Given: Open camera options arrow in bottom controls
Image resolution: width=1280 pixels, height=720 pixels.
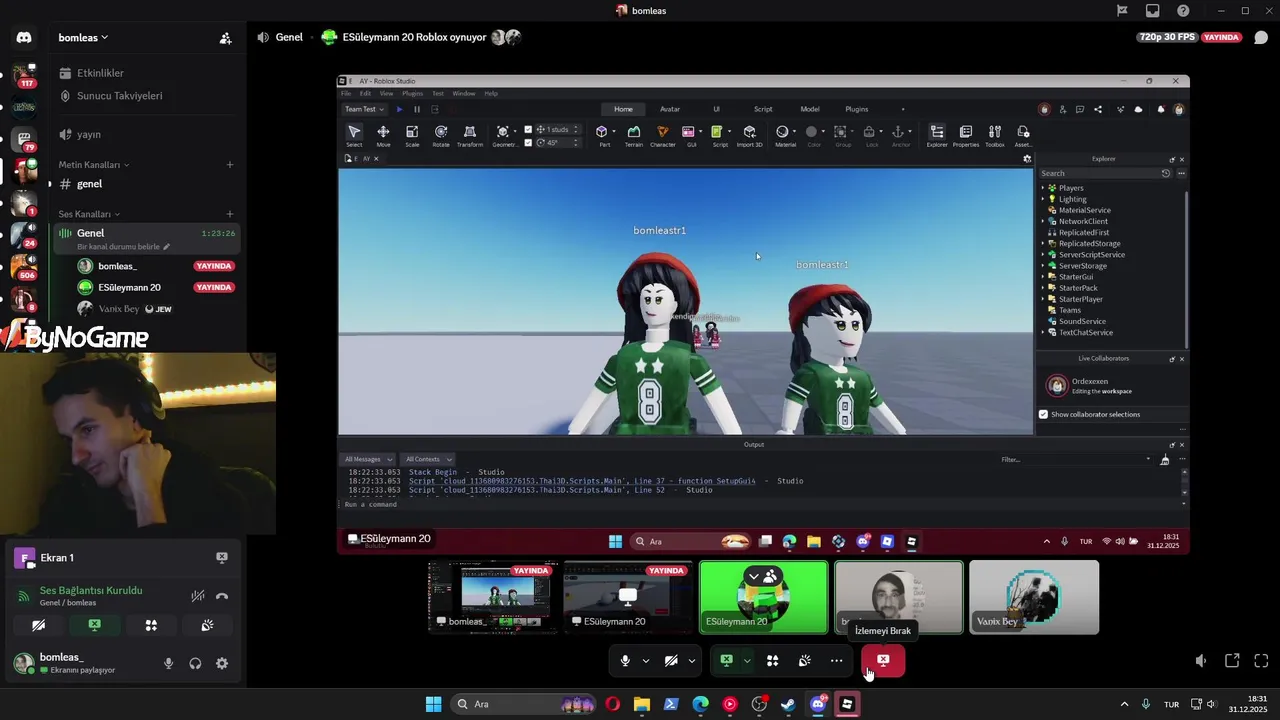Looking at the screenshot, I should coord(691,661).
